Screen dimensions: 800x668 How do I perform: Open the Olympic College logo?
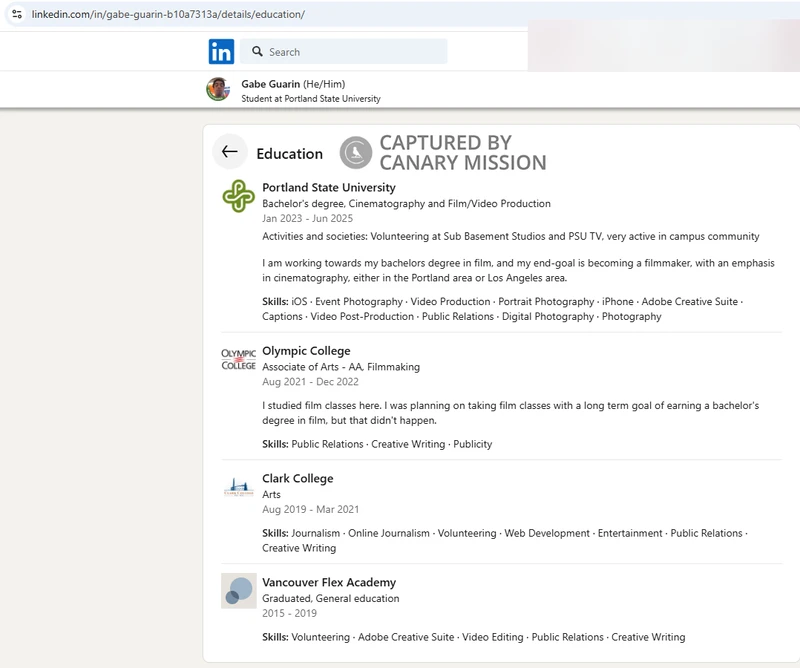click(x=239, y=359)
